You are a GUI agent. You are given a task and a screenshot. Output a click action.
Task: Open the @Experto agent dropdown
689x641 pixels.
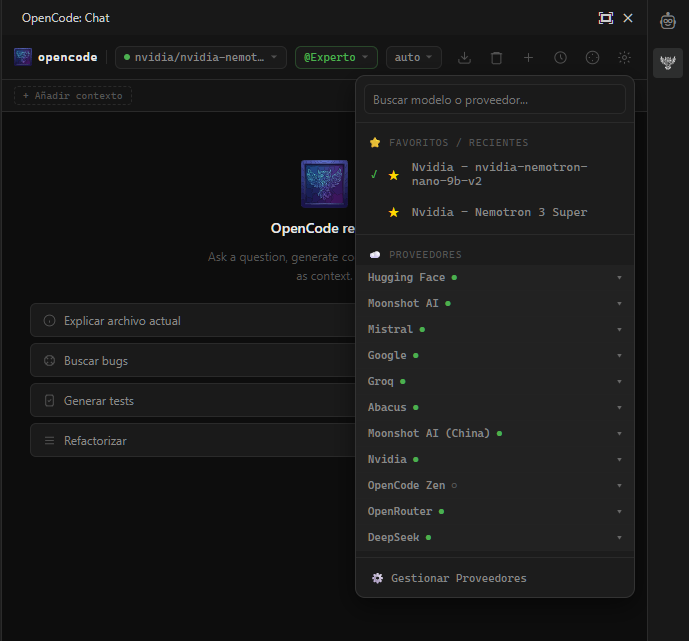pos(336,58)
